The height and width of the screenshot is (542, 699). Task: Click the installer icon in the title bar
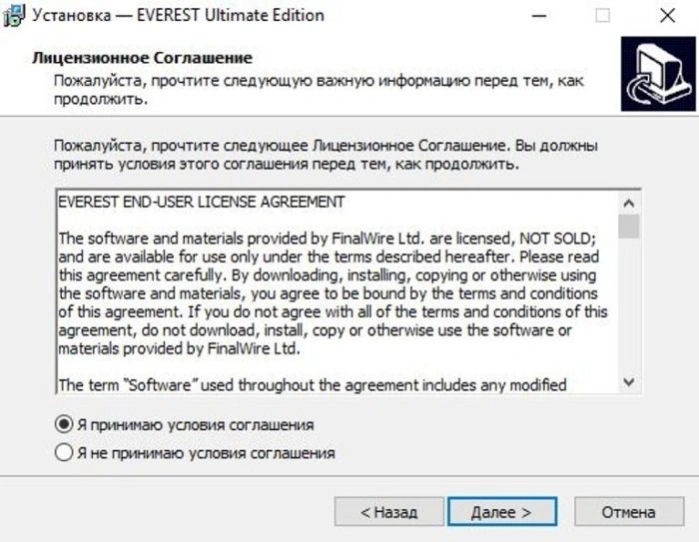point(13,16)
